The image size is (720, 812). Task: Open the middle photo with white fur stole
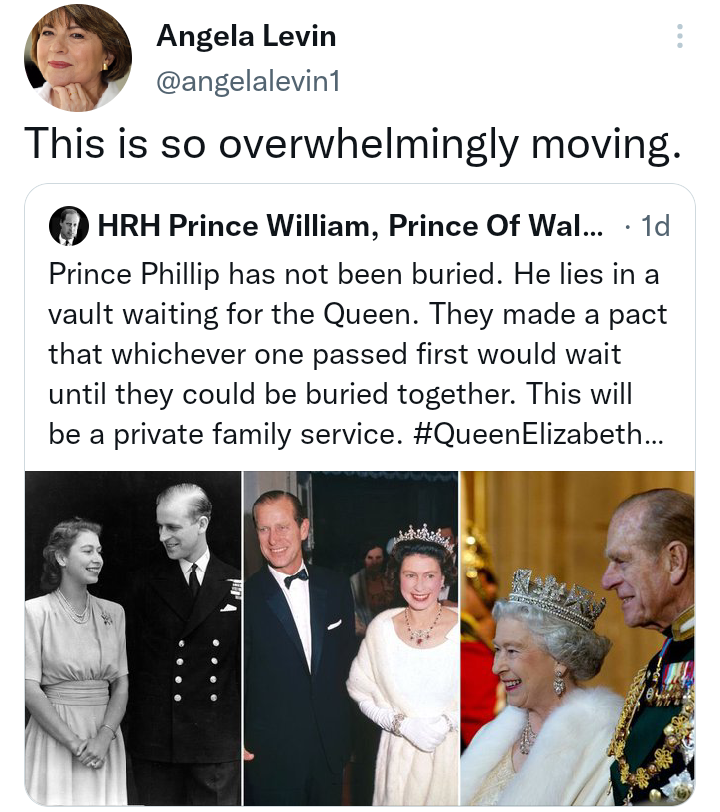(x=351, y=638)
